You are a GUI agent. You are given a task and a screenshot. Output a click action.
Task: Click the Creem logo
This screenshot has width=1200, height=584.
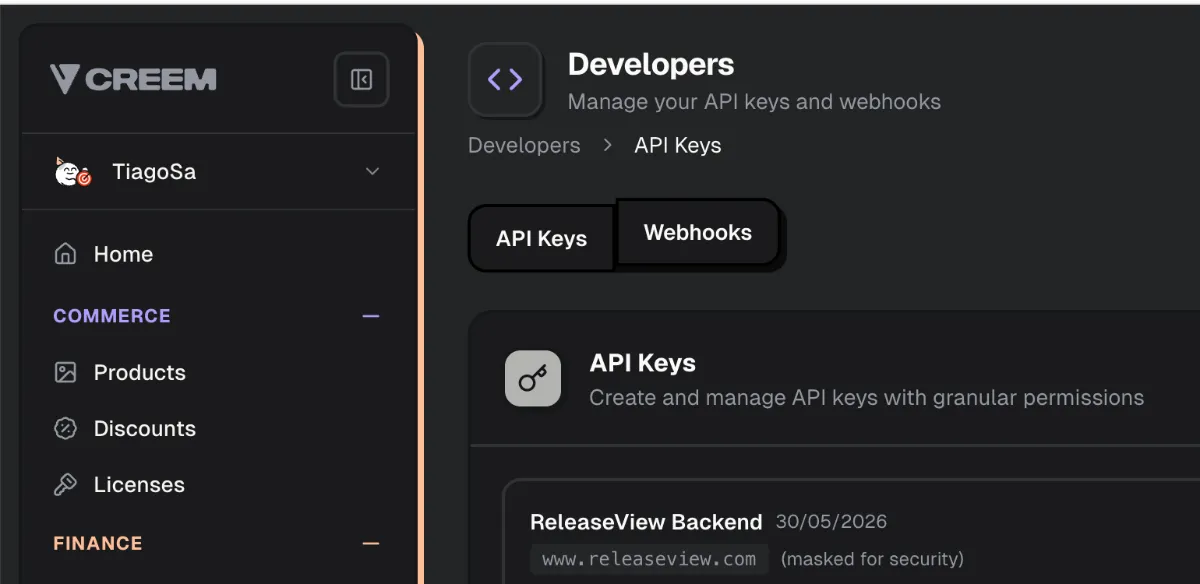click(x=133, y=80)
